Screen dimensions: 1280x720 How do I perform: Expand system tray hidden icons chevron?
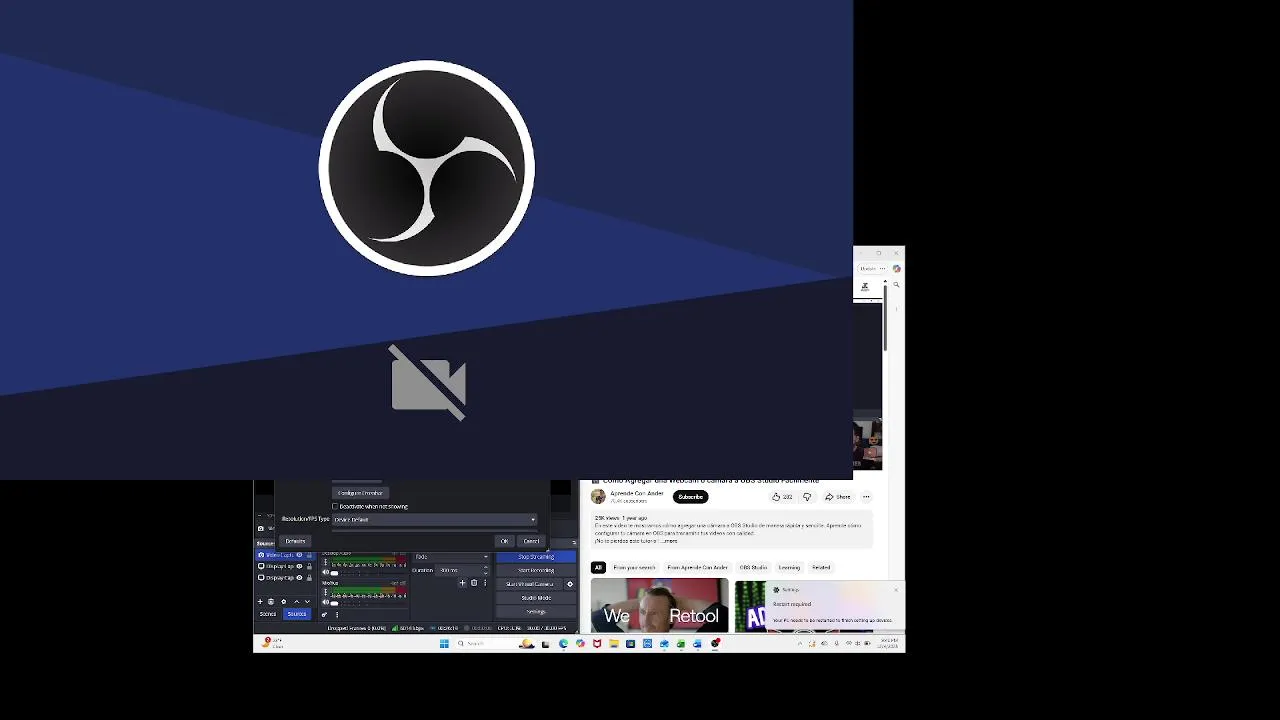[800, 643]
